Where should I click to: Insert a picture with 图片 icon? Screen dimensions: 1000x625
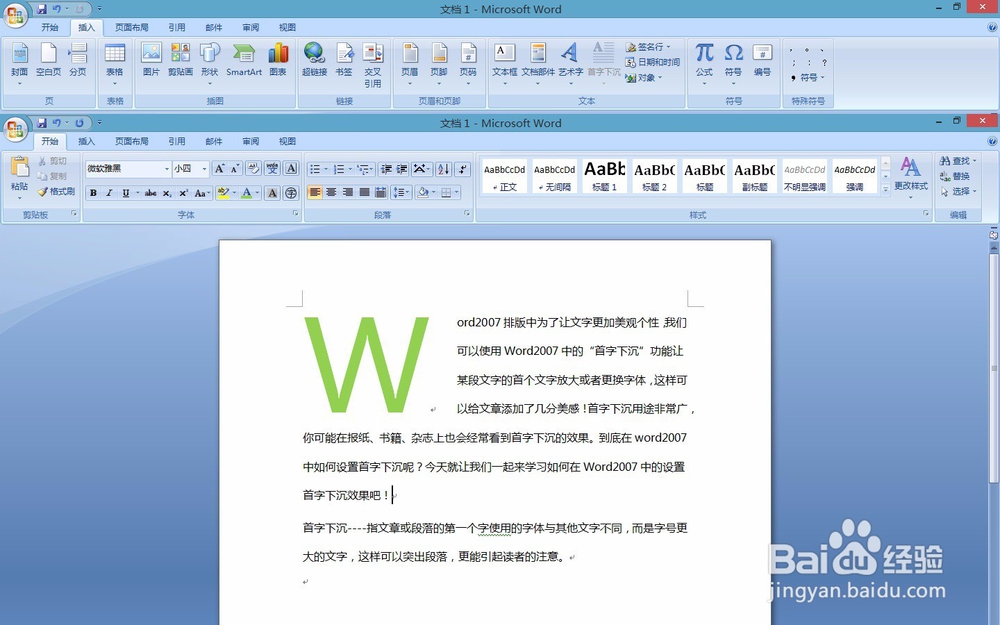[151, 61]
